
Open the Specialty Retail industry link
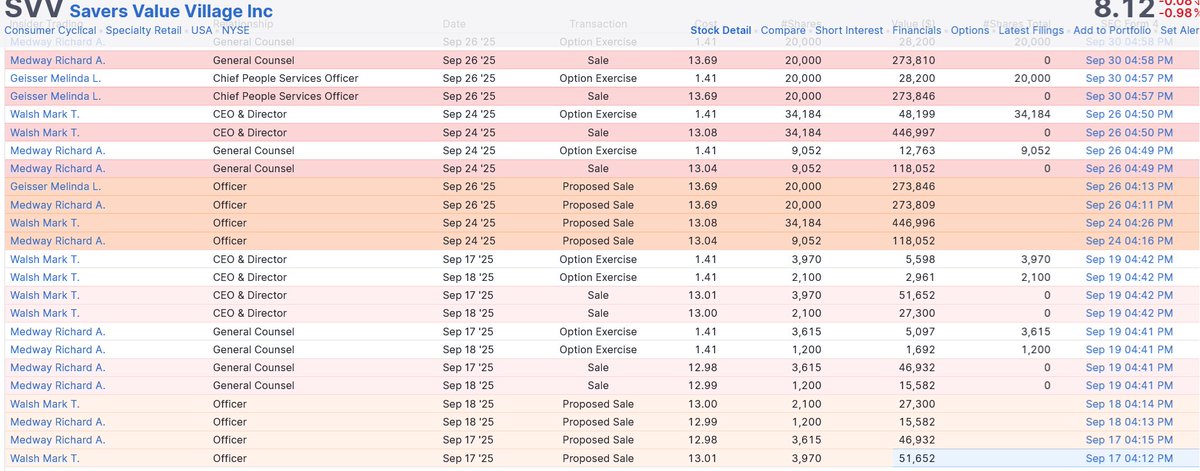point(144,30)
